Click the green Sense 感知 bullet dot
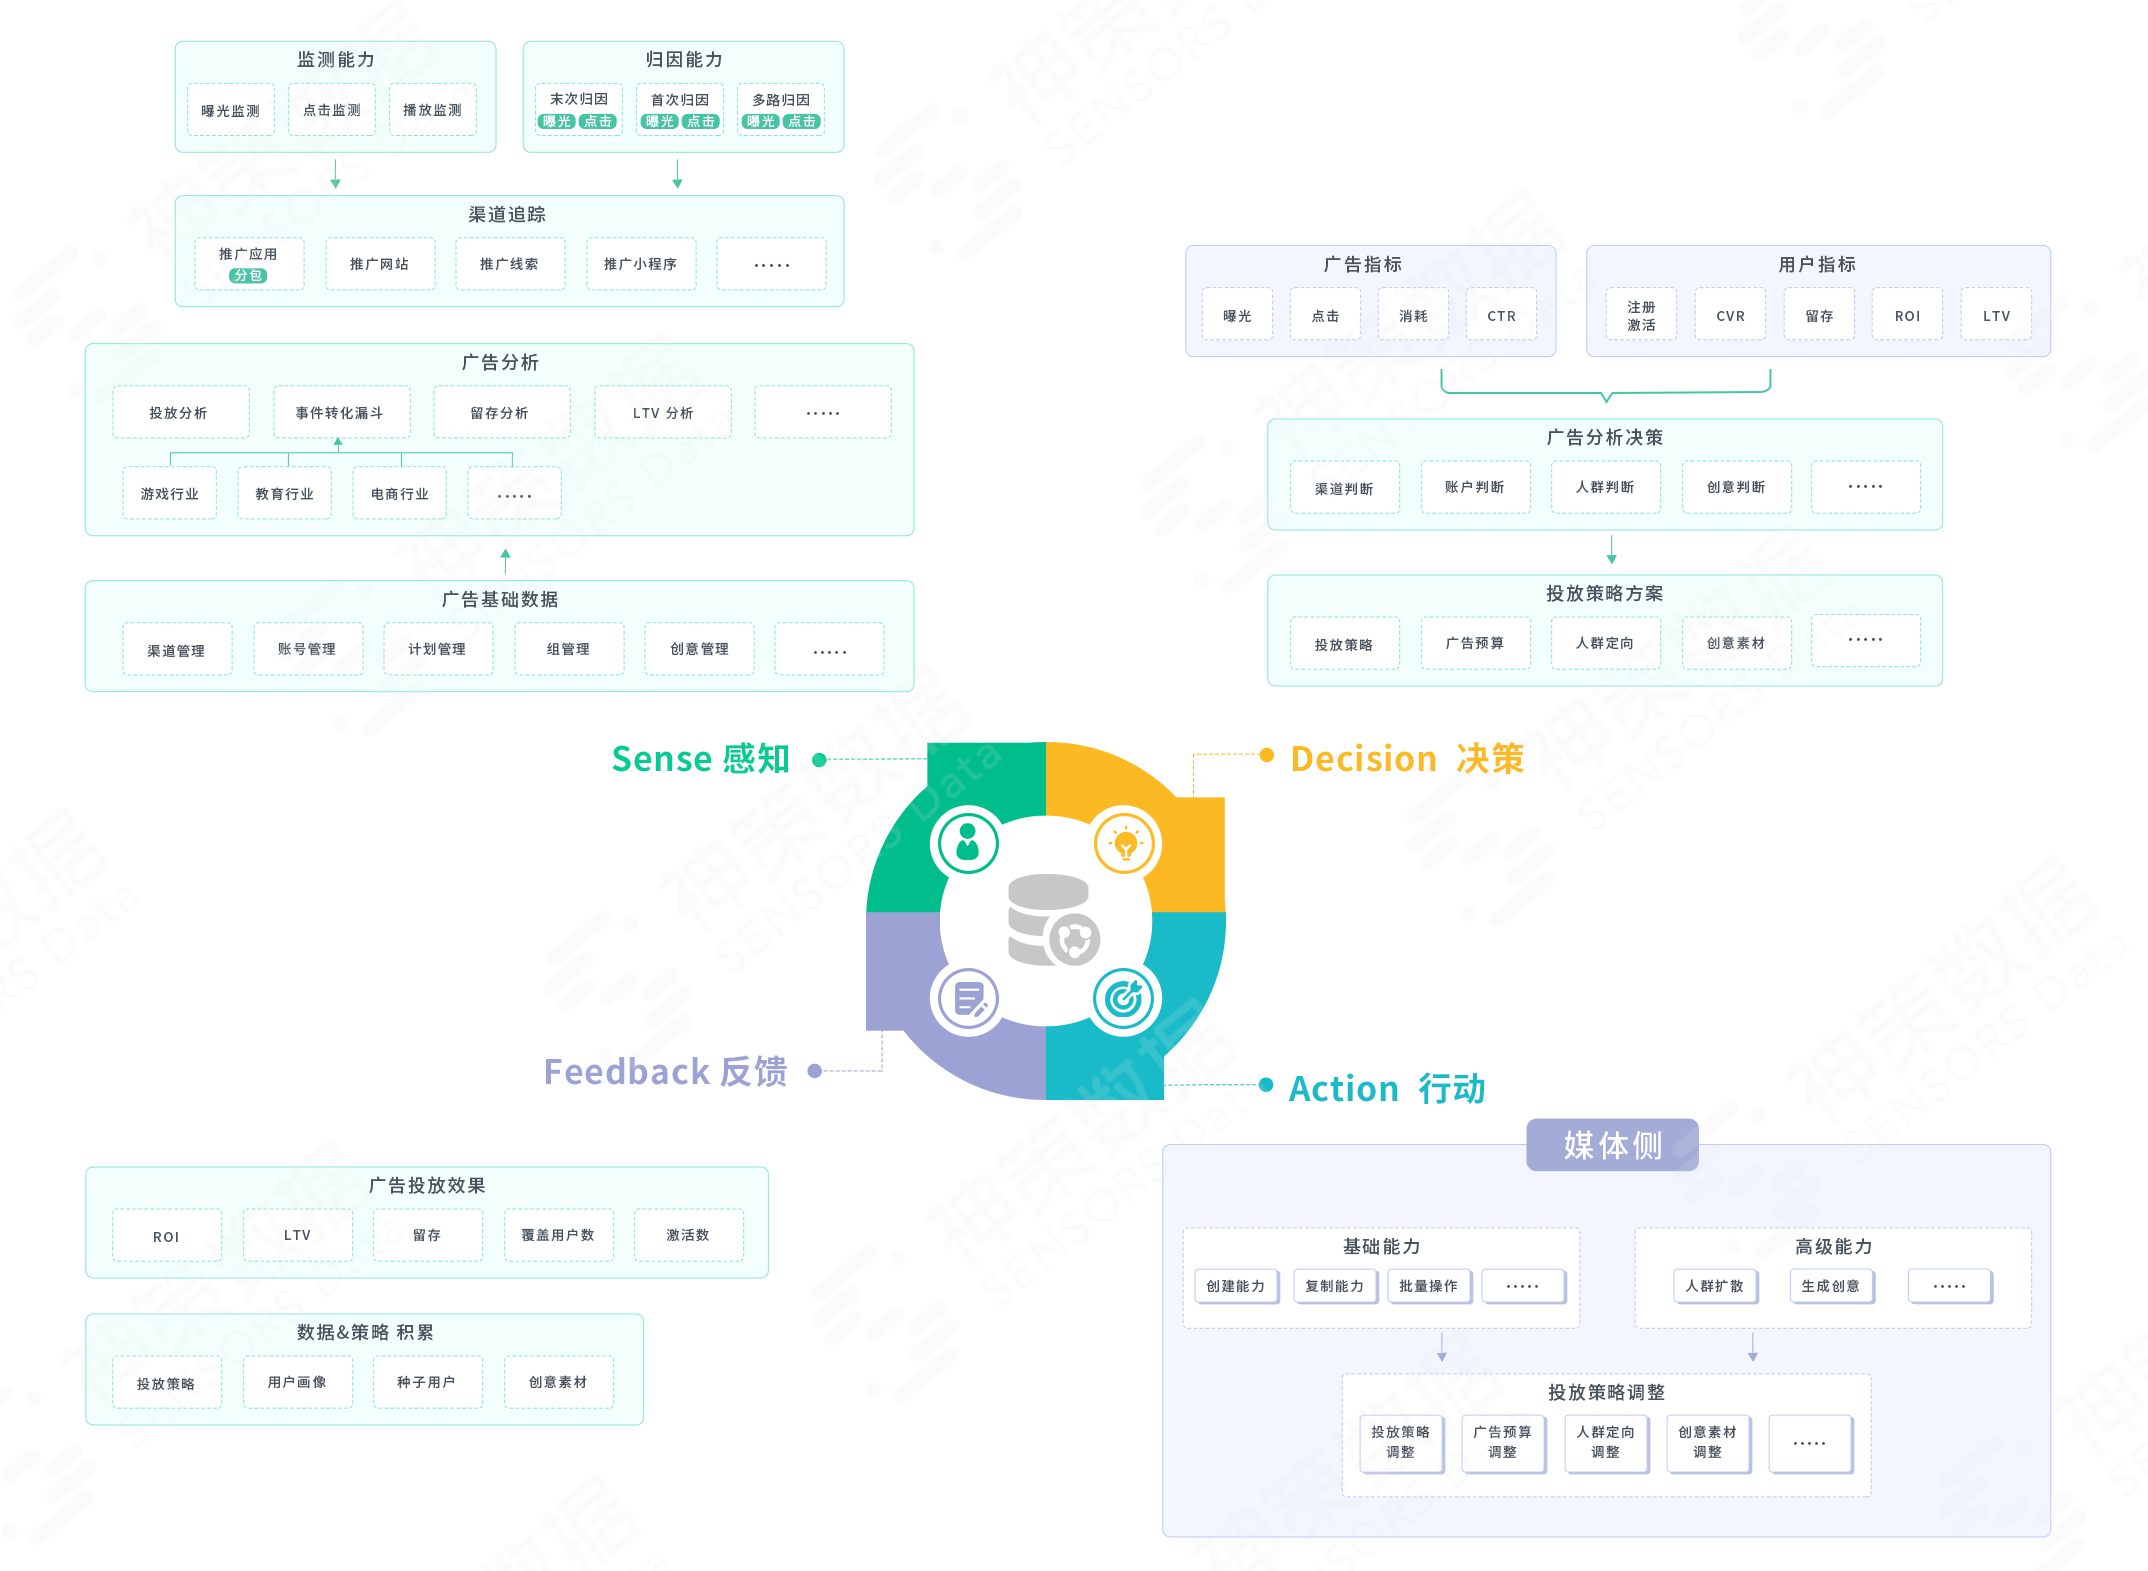This screenshot has width=2148, height=1571. click(819, 760)
